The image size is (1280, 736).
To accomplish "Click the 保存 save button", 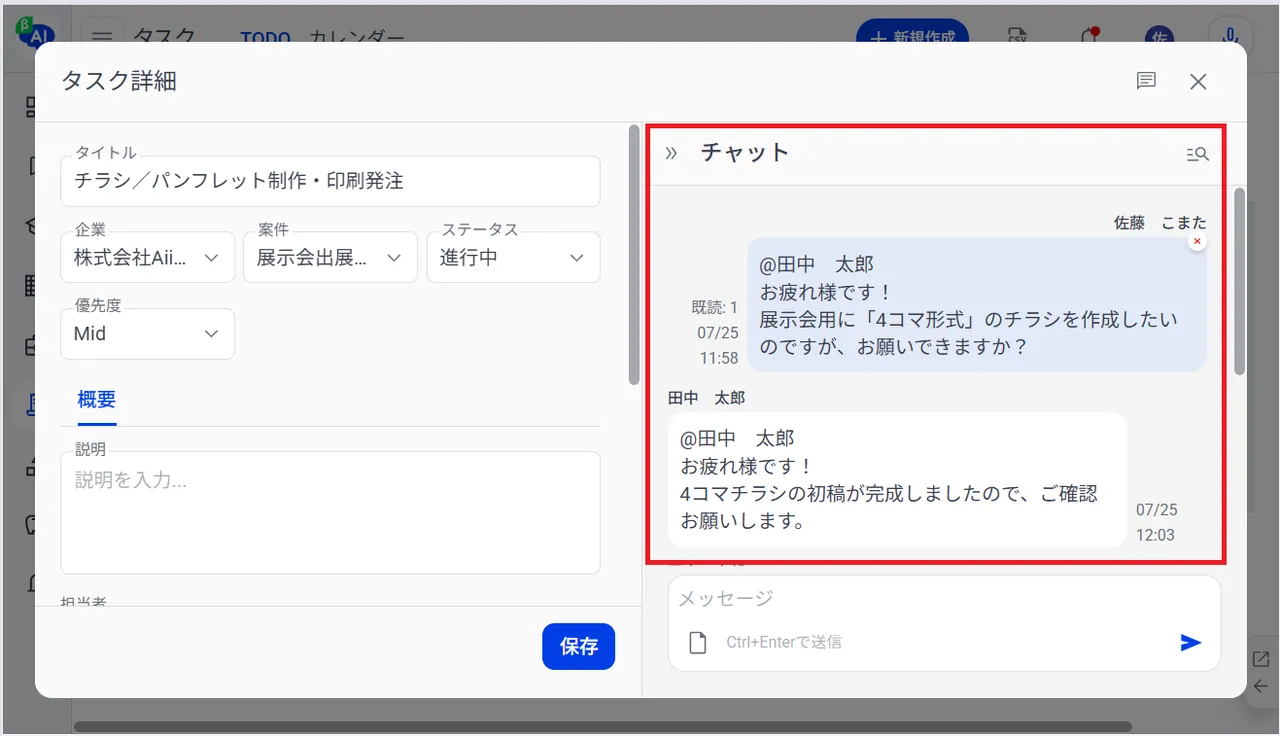I will [x=578, y=646].
